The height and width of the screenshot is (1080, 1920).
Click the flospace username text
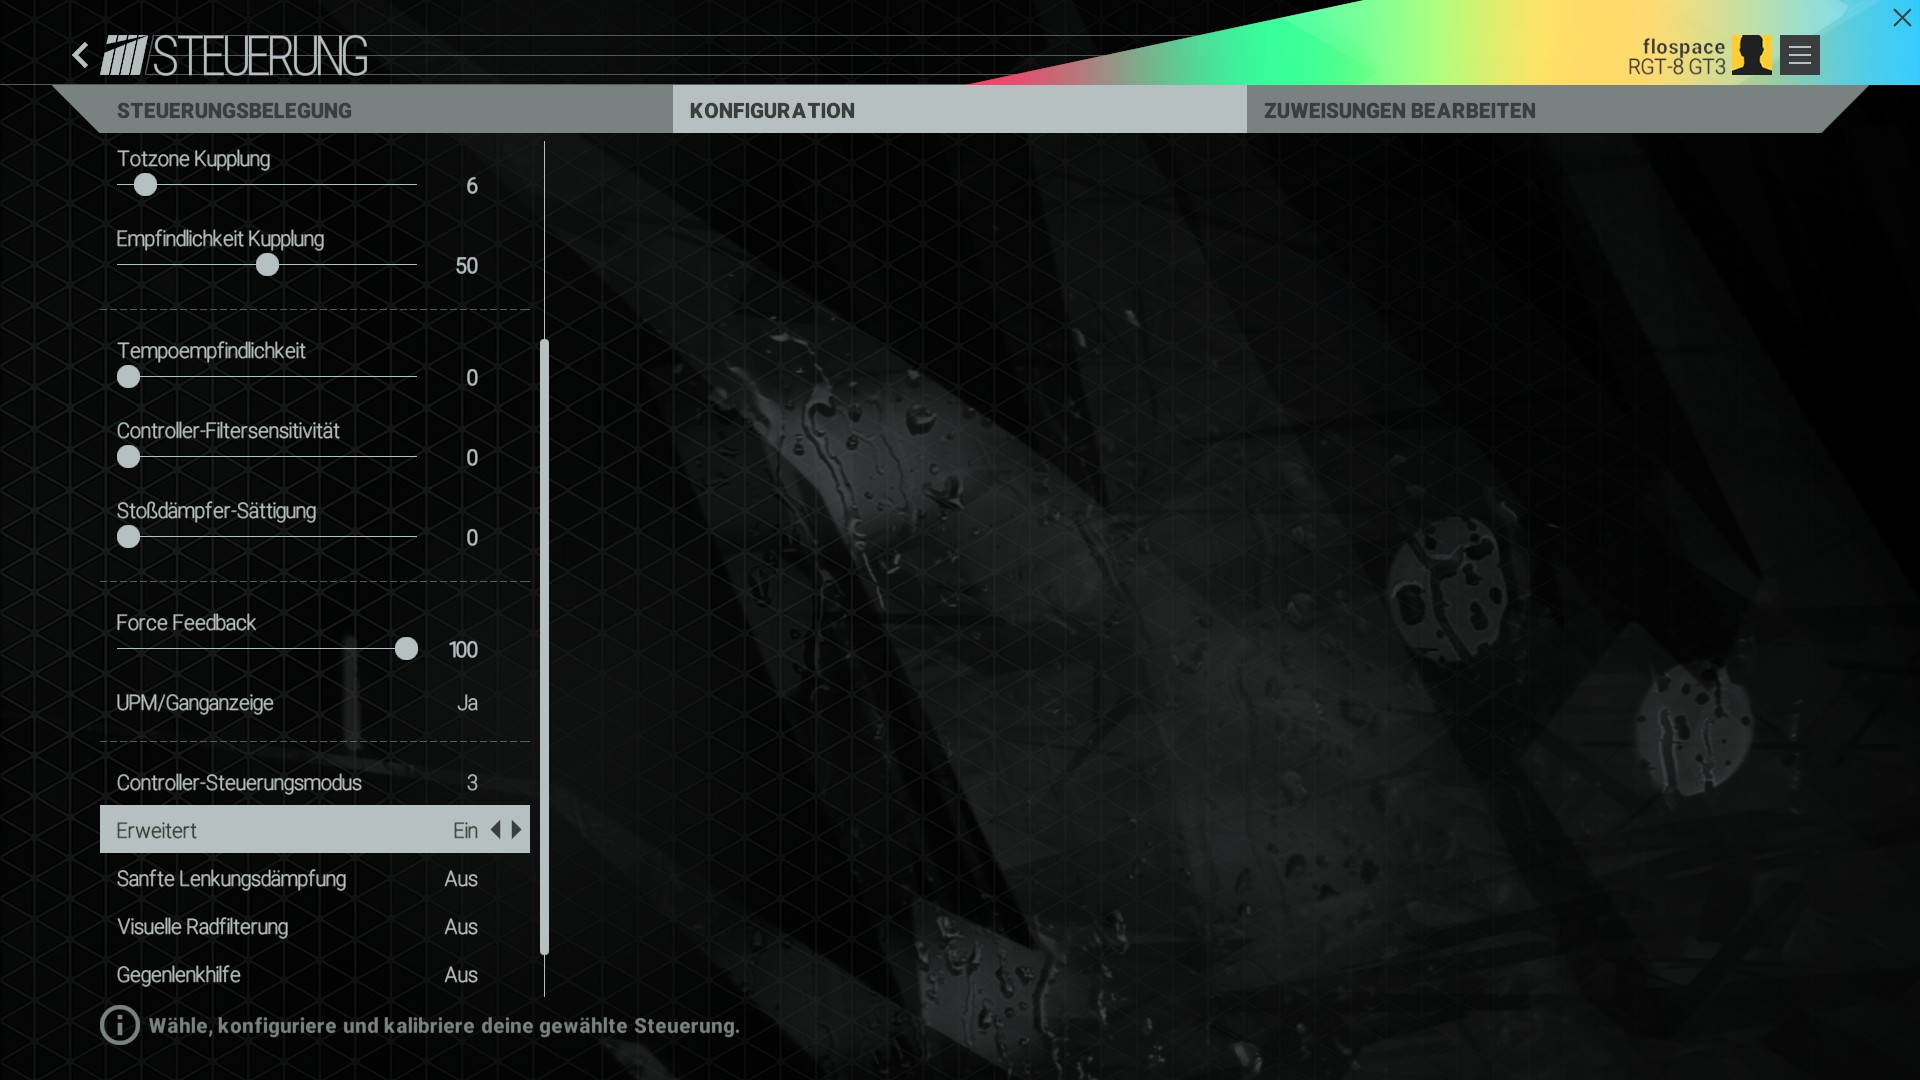tap(1684, 47)
